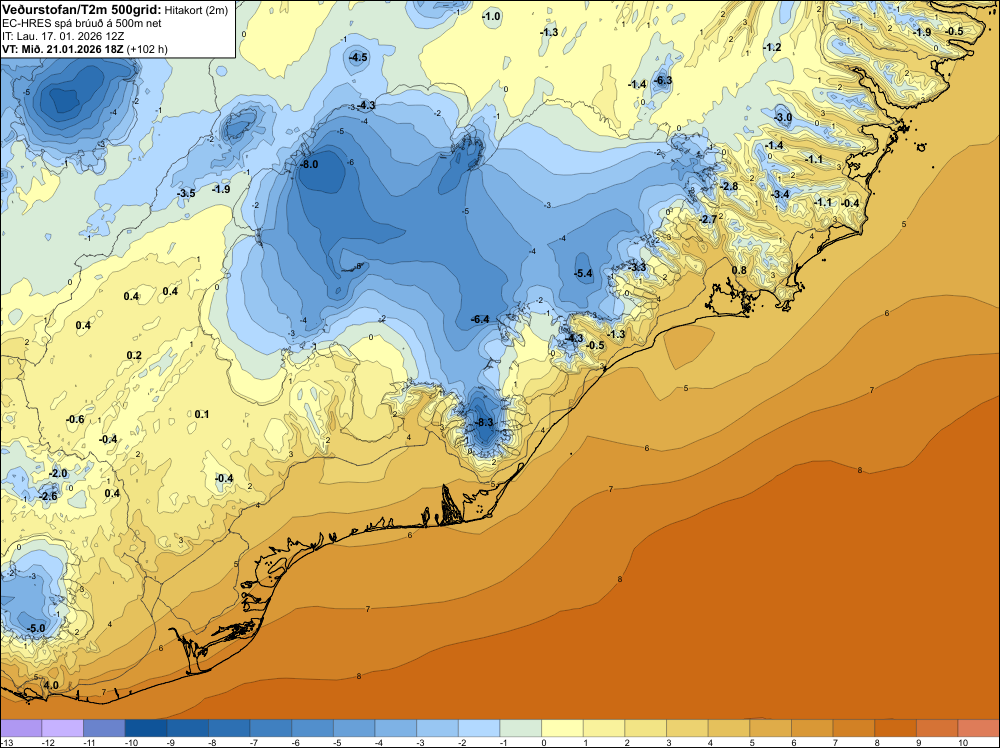Viewport: 1000px width, 748px height.
Task: Select the -5.0 temperature label
Action: 36,628
